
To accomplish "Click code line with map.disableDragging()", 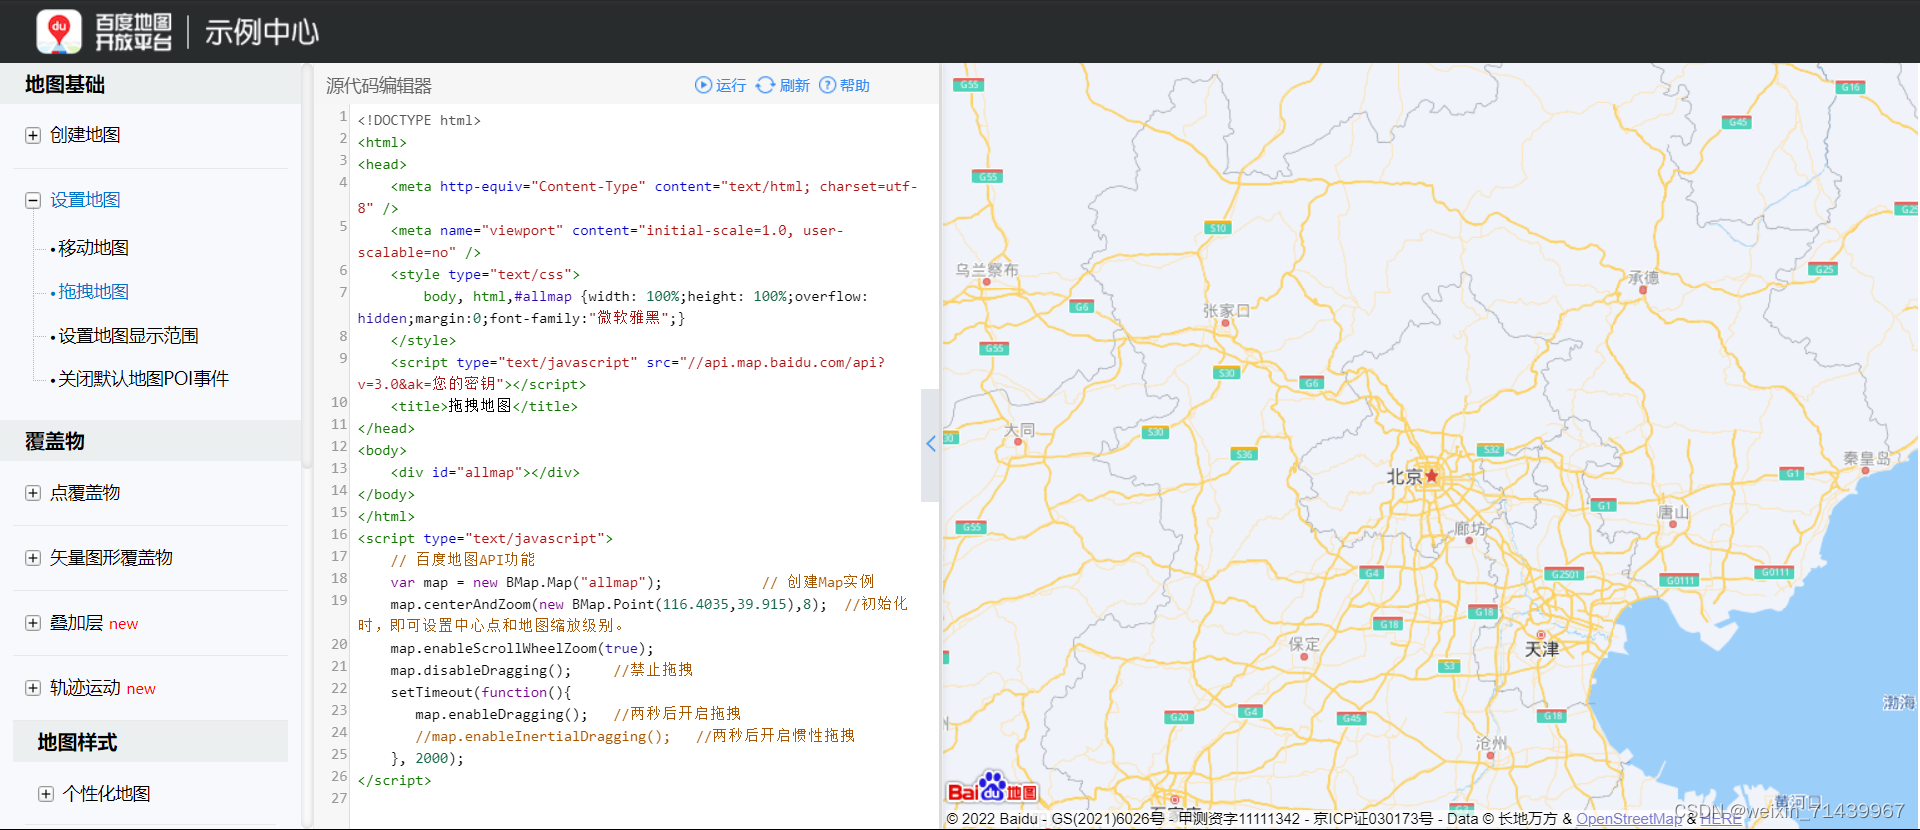I will [x=541, y=670].
